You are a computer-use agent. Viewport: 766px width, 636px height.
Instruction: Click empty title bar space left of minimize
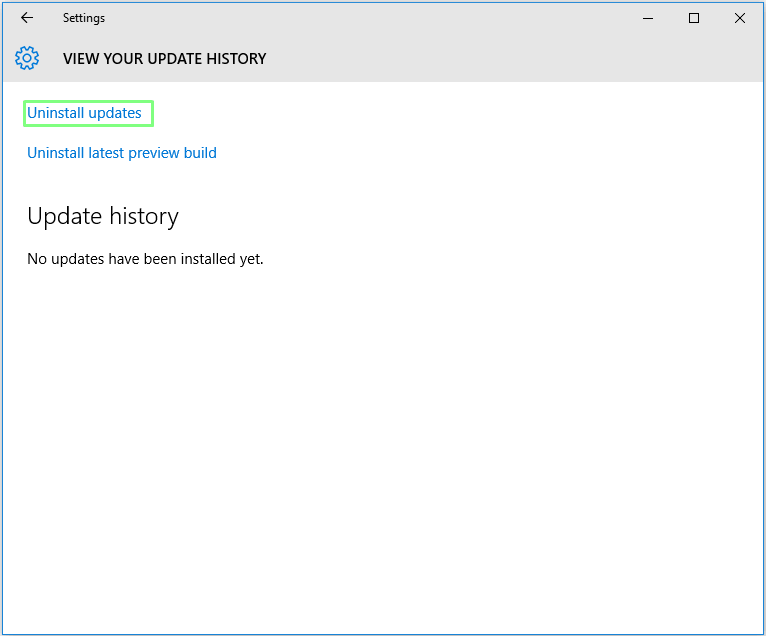click(x=400, y=18)
